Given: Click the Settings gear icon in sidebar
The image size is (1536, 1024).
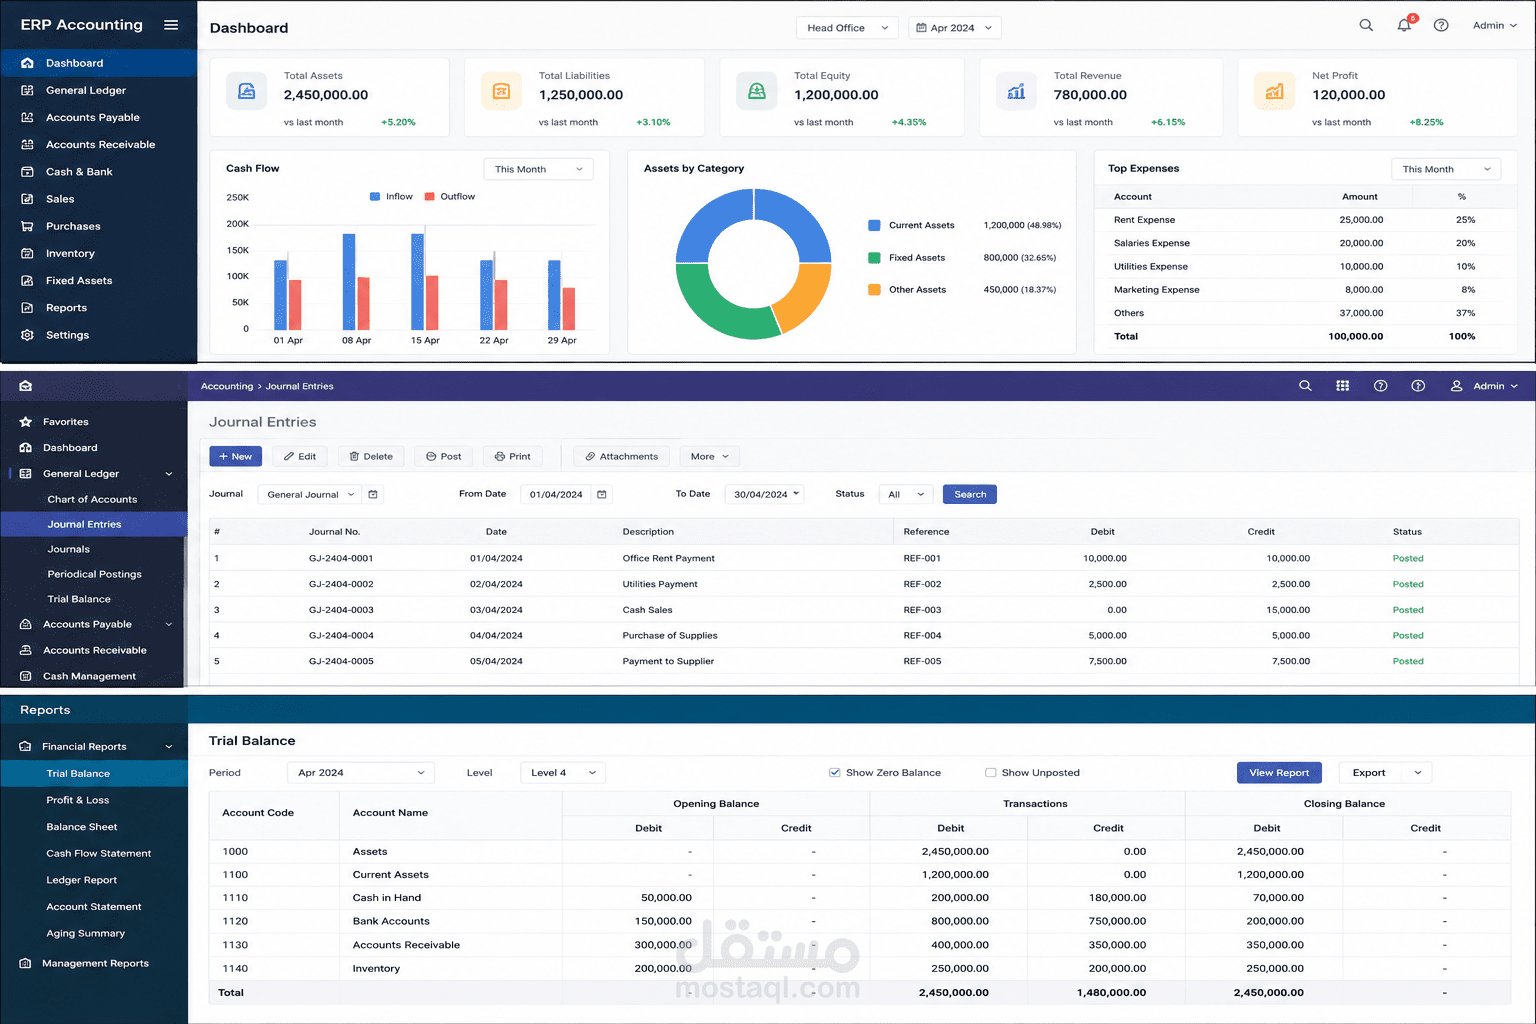Looking at the screenshot, I should 27,335.
